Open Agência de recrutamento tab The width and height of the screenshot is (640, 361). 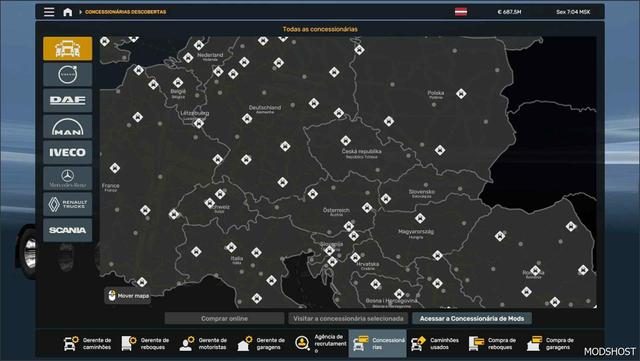tap(320, 343)
